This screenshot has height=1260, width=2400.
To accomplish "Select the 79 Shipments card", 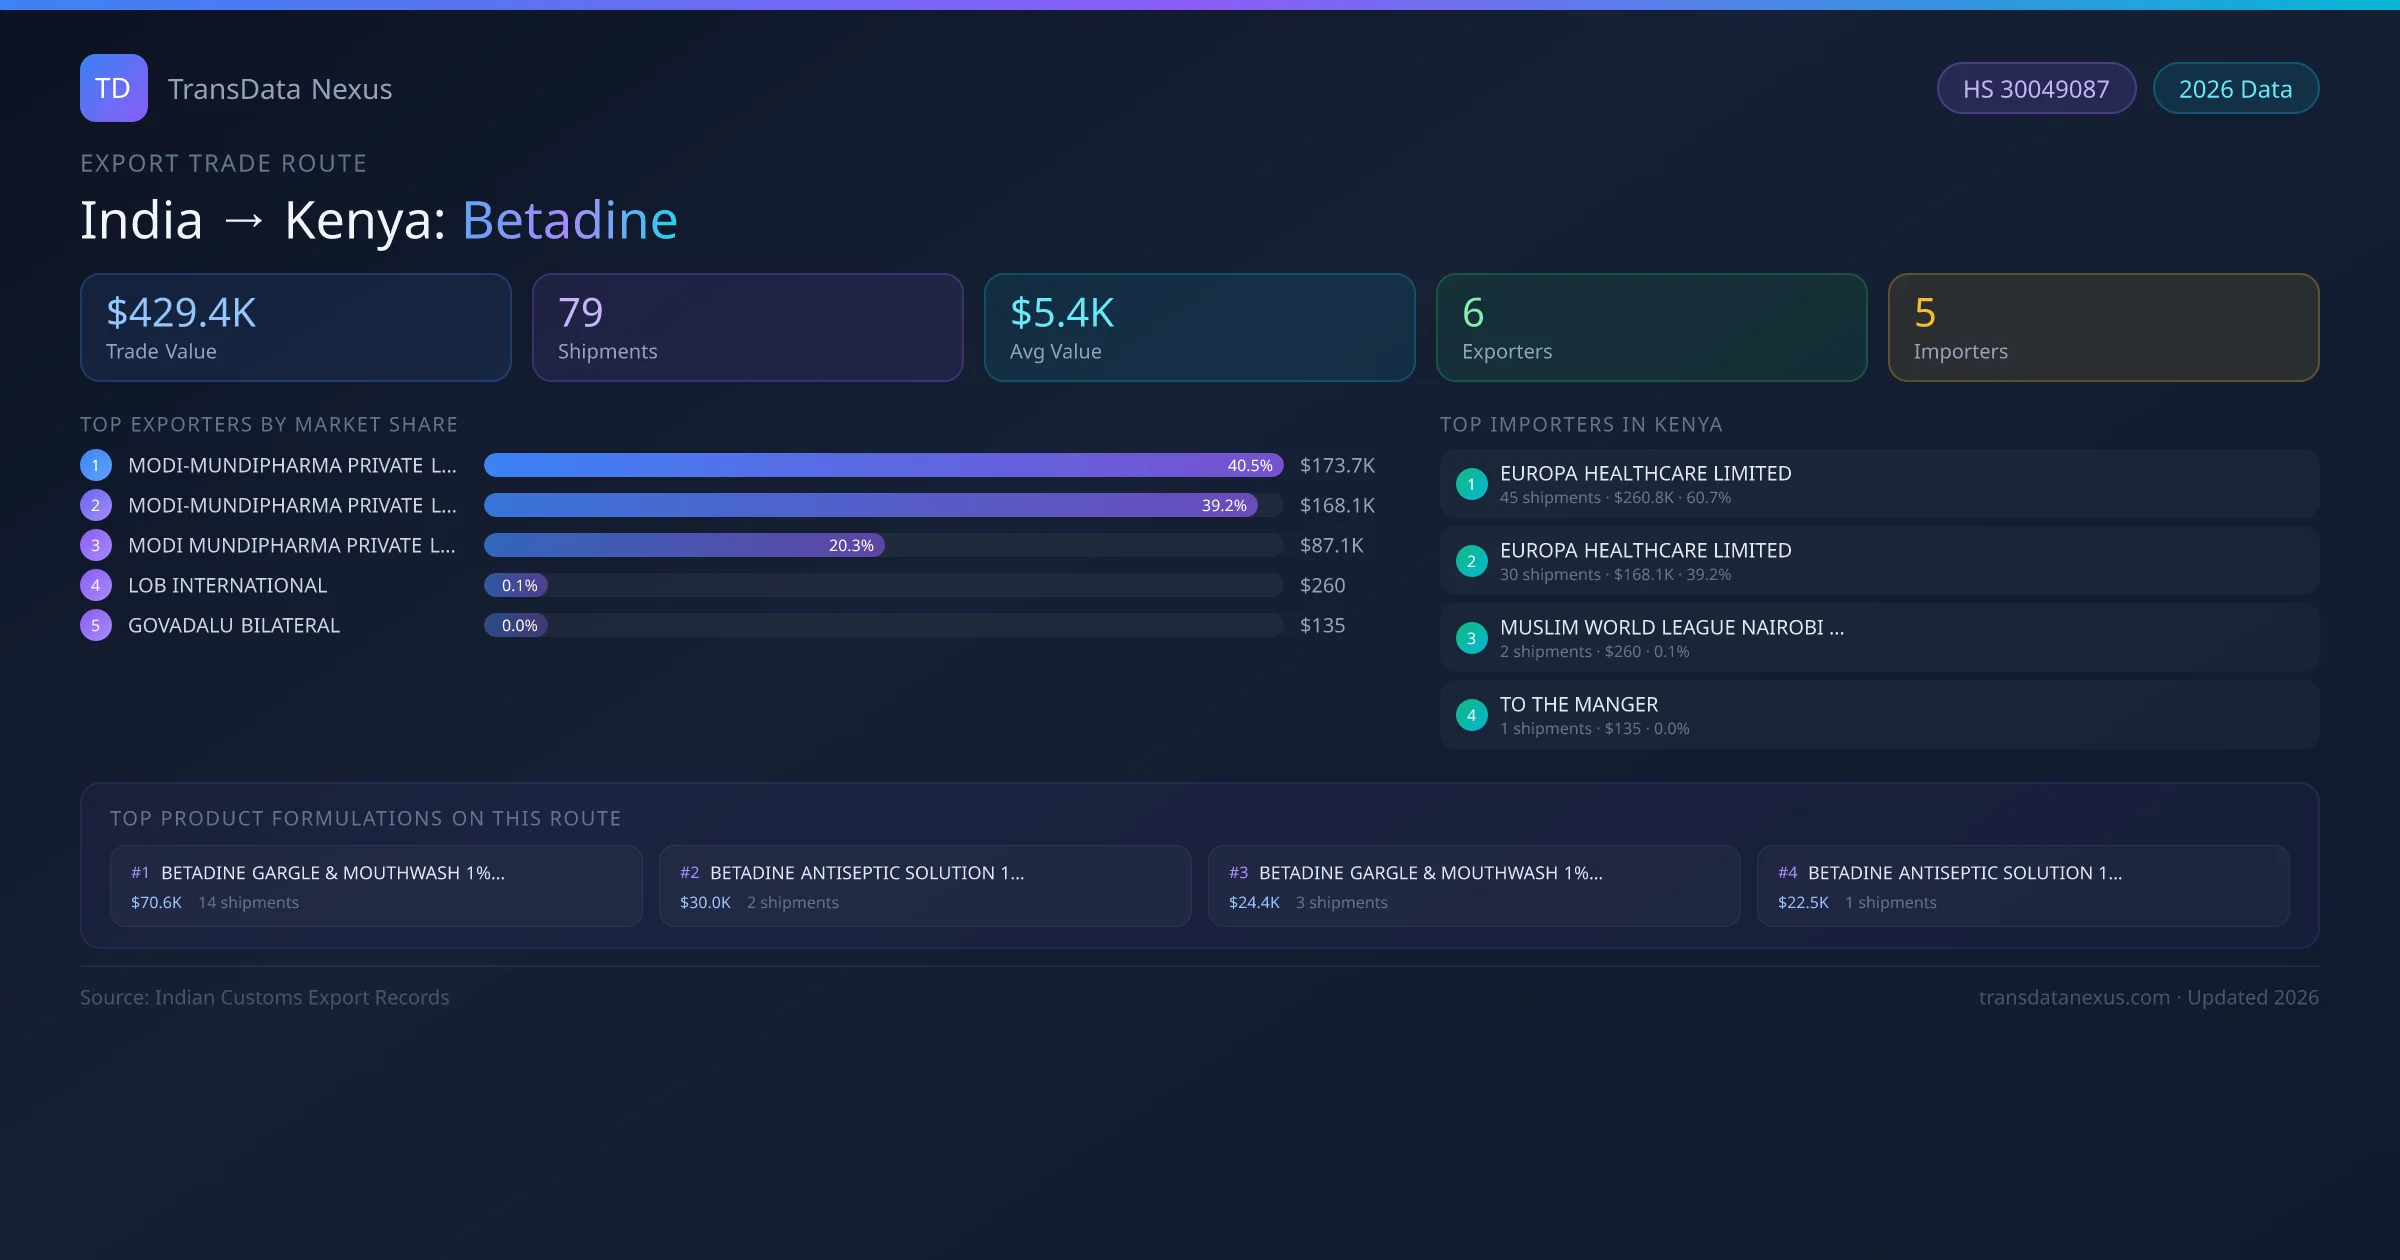I will tap(747, 328).
